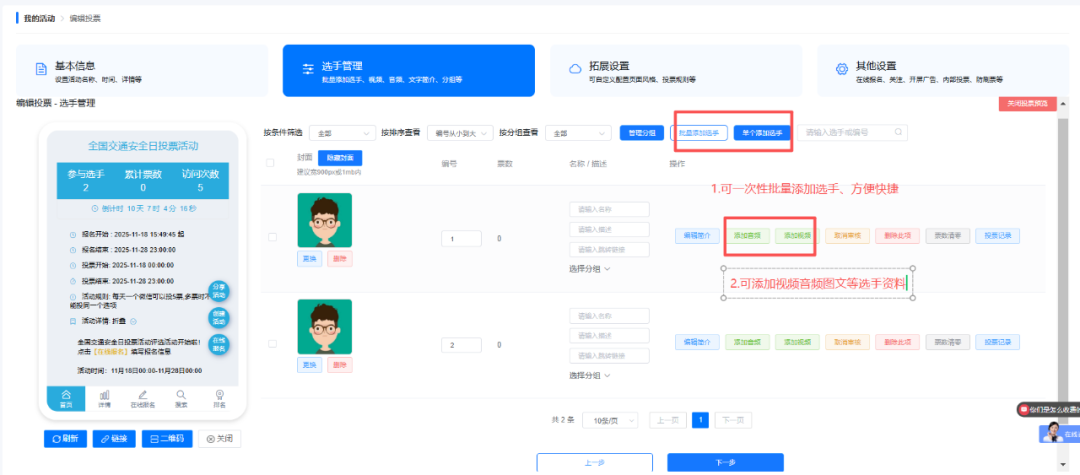Tap the 详情 chart icon in preview
Viewport: 1080px width, 475px height.
(x=104, y=397)
